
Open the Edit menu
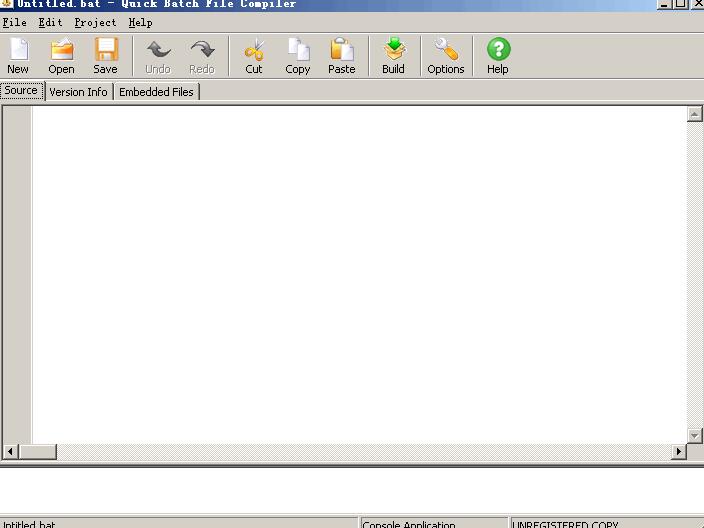pos(50,22)
